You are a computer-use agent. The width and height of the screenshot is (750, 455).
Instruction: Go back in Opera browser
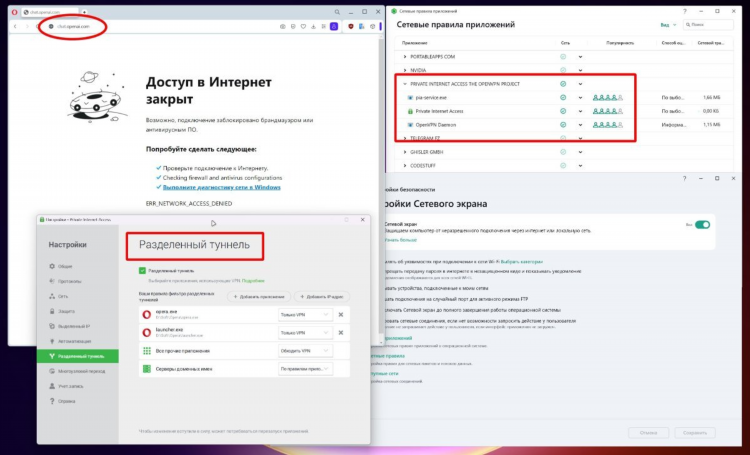click(15, 26)
